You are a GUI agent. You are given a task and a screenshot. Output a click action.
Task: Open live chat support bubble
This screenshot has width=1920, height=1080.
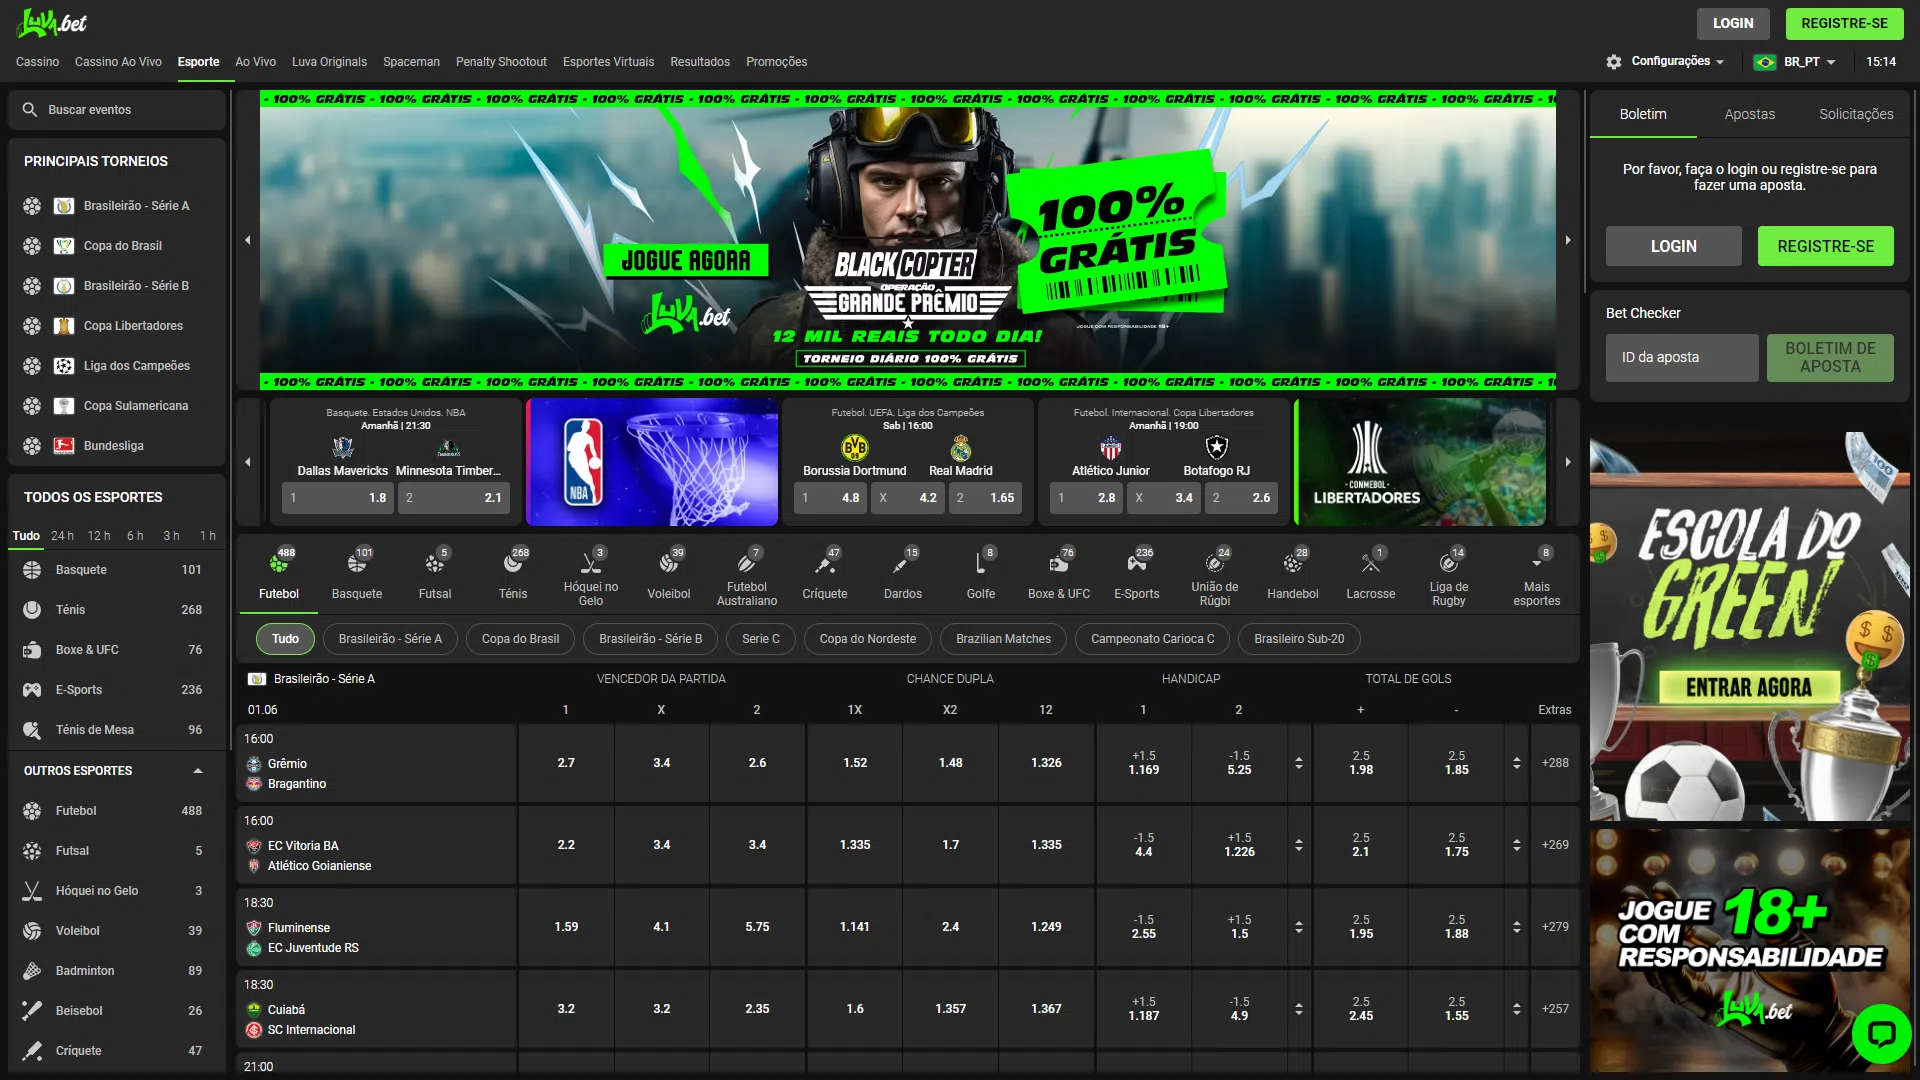1881,1033
